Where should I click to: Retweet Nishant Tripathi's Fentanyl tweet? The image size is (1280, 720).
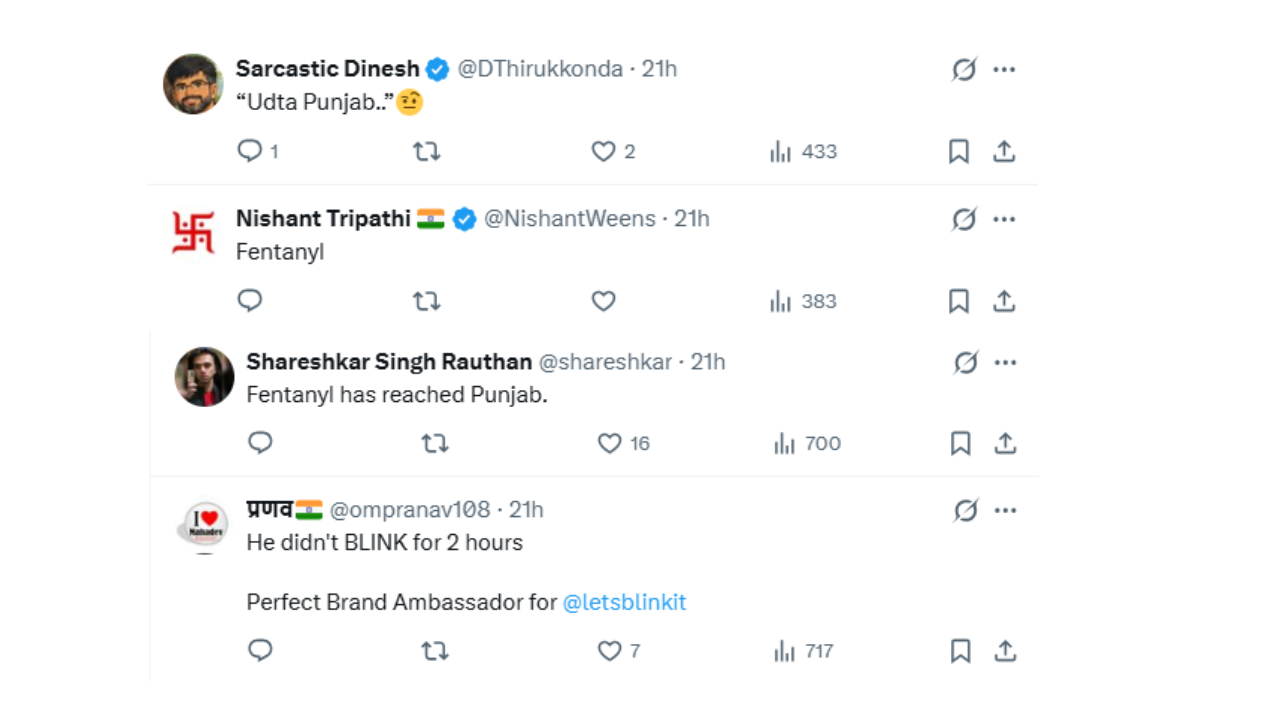click(x=427, y=301)
